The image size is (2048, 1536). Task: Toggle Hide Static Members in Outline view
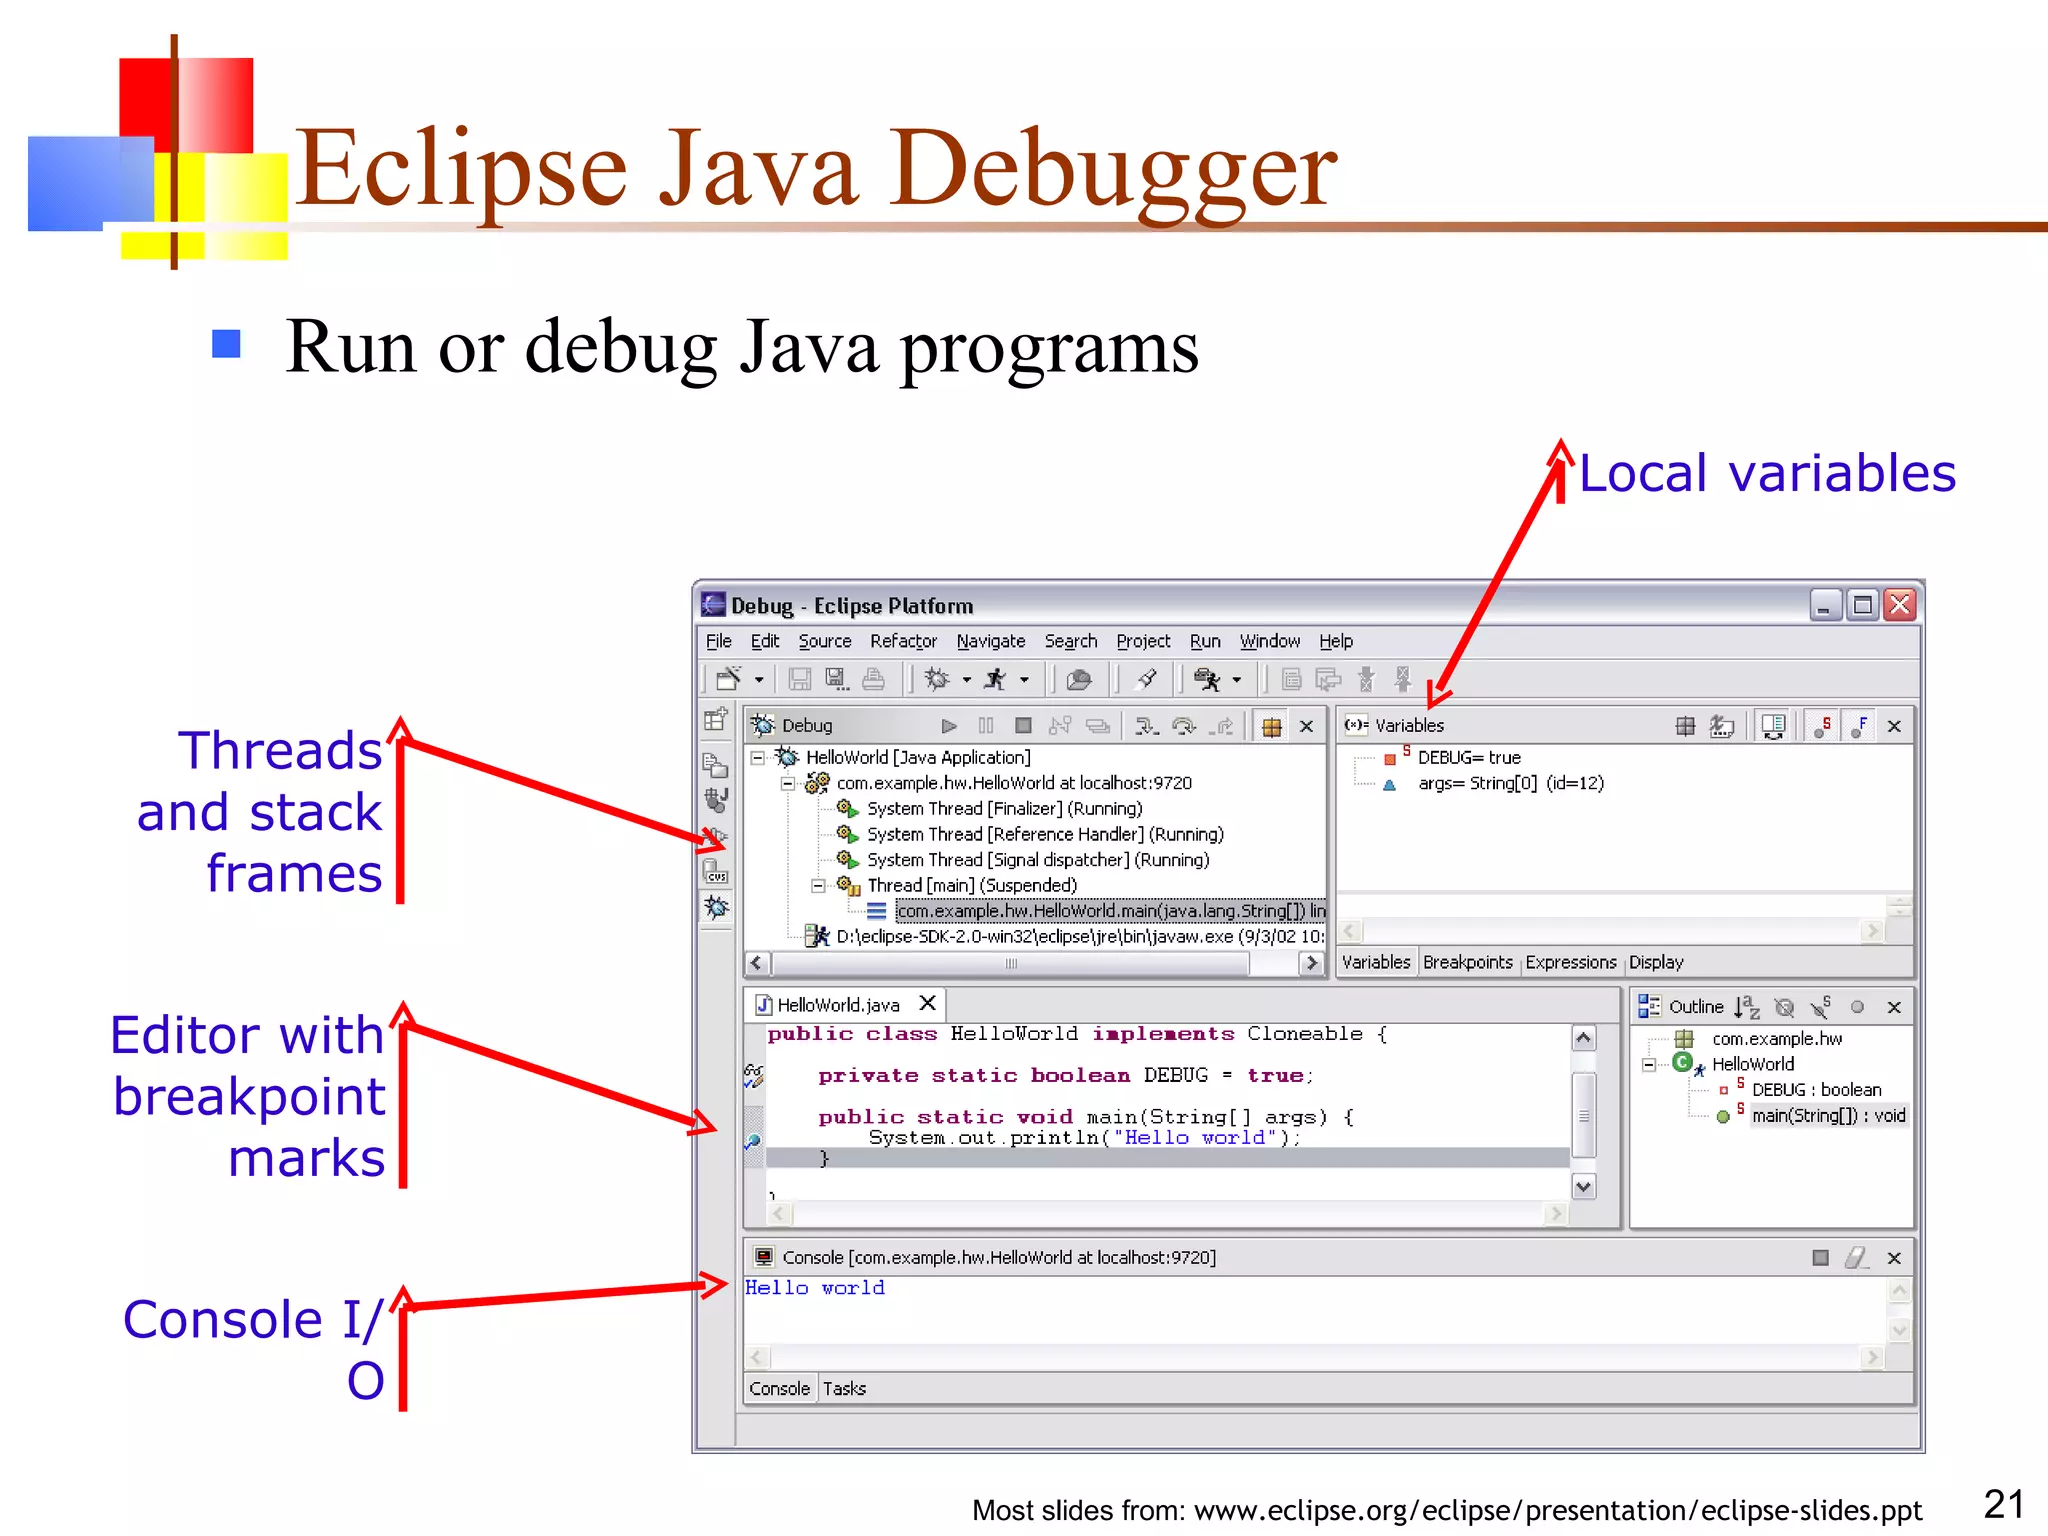tap(1821, 1007)
